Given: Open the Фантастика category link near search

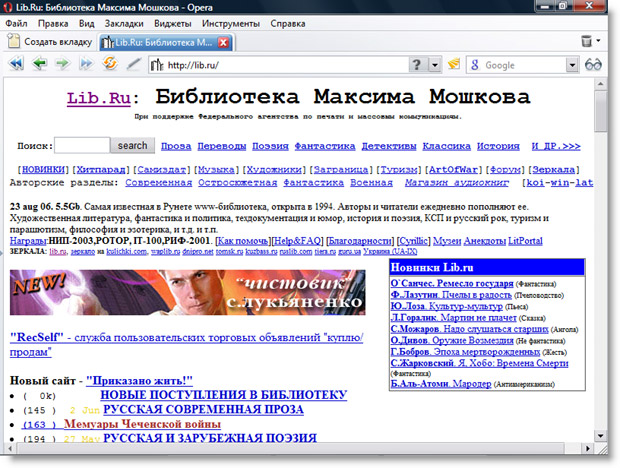Looking at the screenshot, I should click(x=325, y=146).
